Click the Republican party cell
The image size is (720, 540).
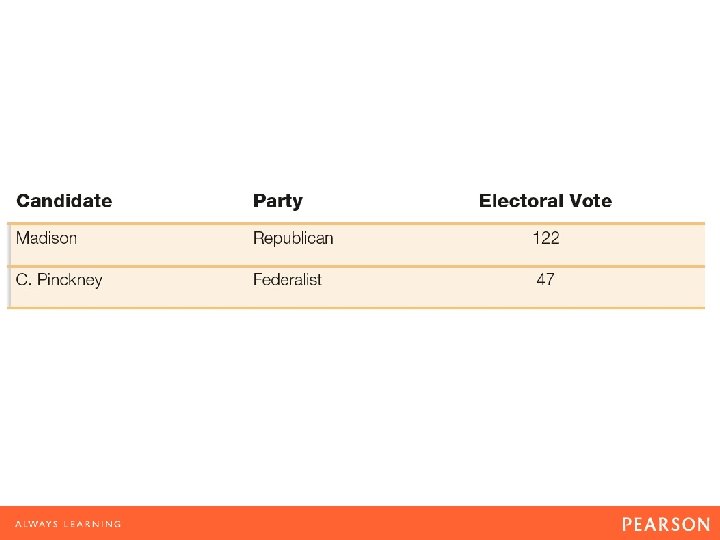(293, 238)
